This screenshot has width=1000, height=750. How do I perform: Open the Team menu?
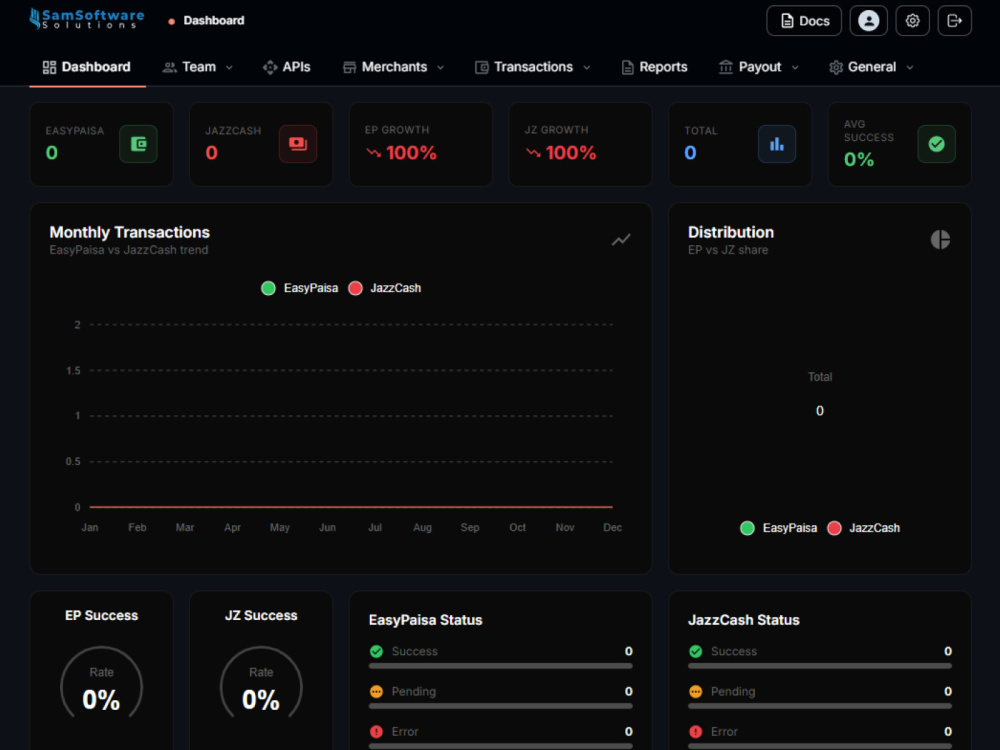tap(198, 67)
